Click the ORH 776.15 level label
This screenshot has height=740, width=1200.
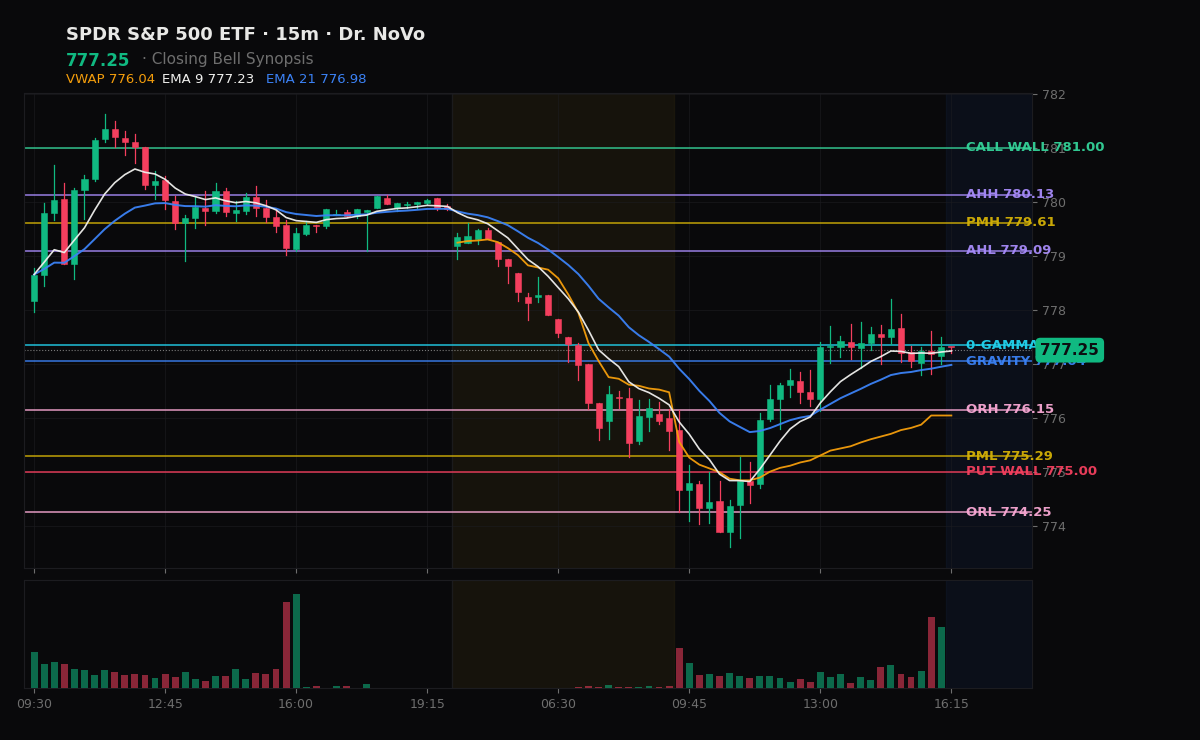click(1010, 409)
